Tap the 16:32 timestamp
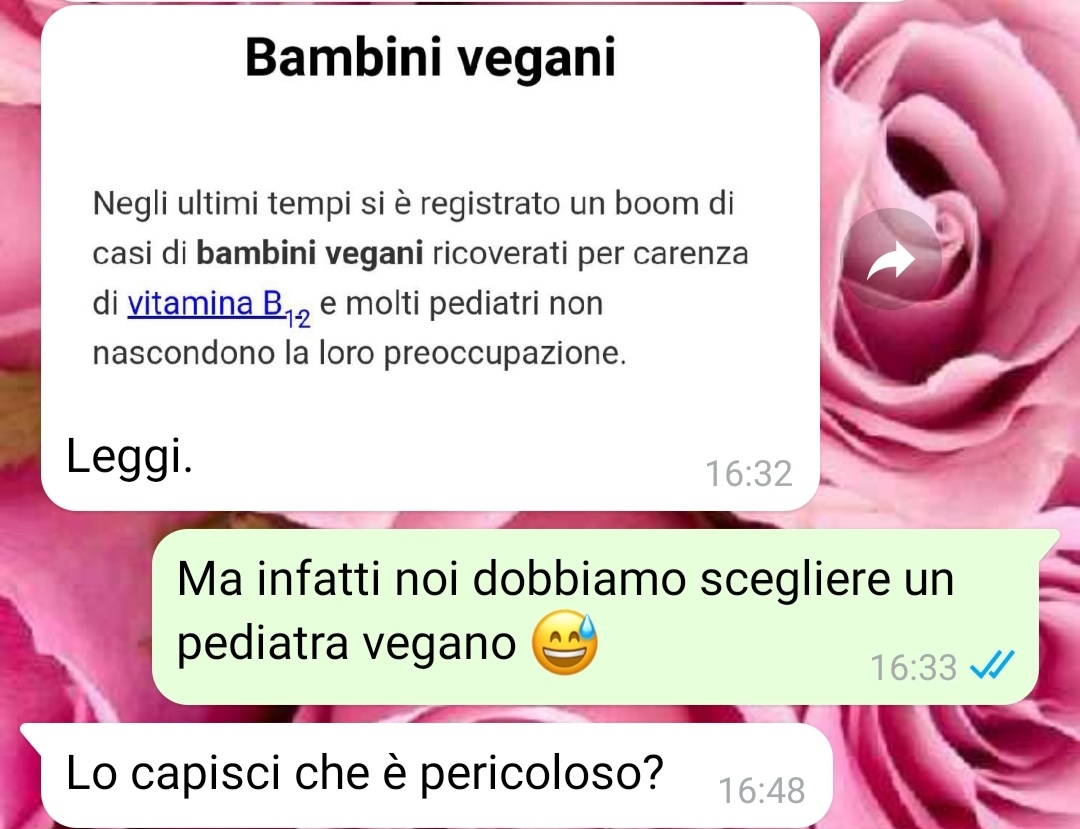 coord(749,474)
